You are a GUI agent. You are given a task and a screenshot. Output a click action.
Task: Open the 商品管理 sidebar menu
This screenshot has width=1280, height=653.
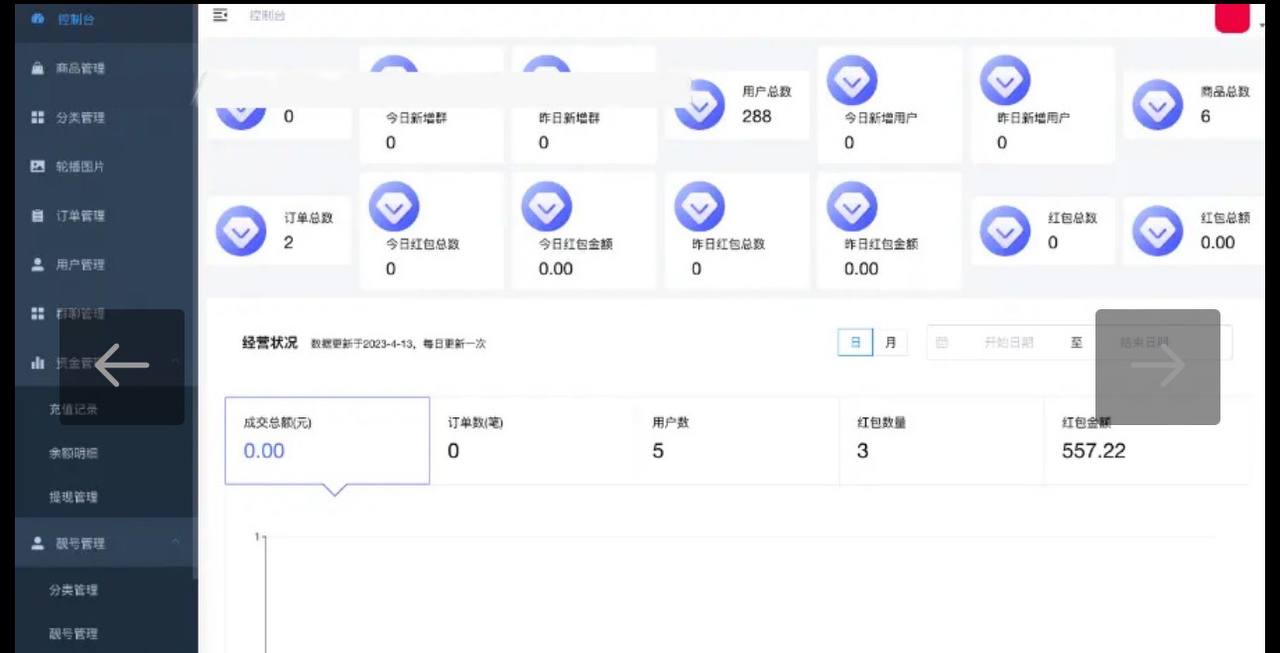click(x=80, y=68)
